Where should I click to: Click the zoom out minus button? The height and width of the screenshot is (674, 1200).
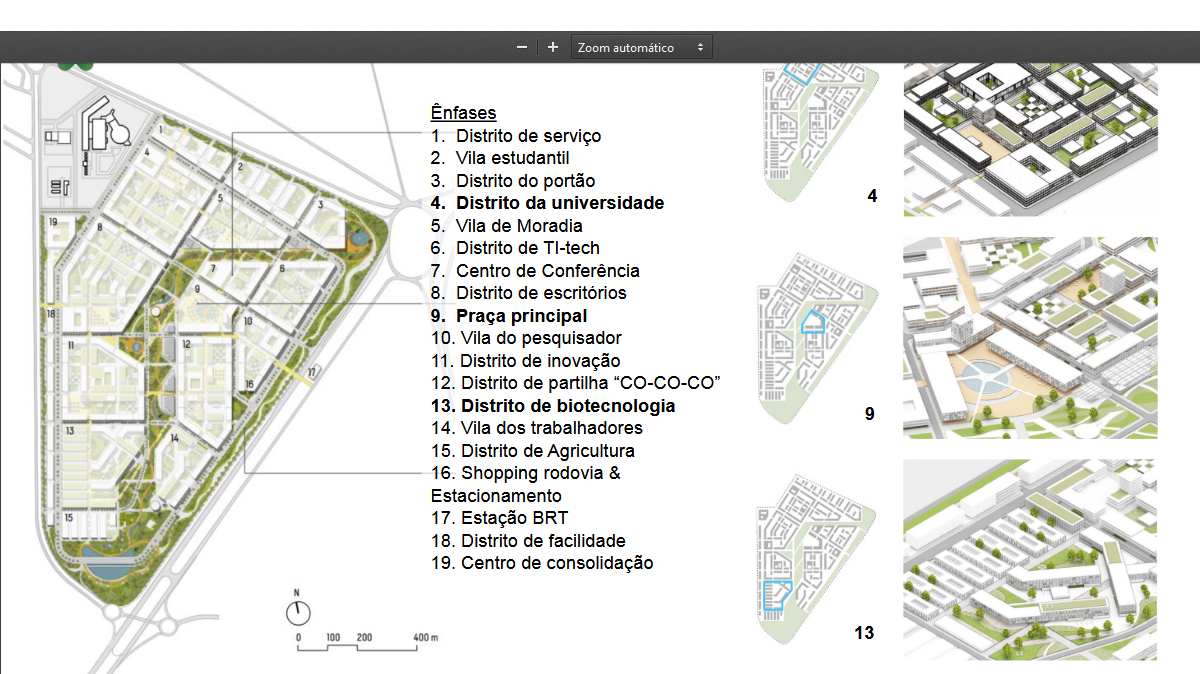521,47
